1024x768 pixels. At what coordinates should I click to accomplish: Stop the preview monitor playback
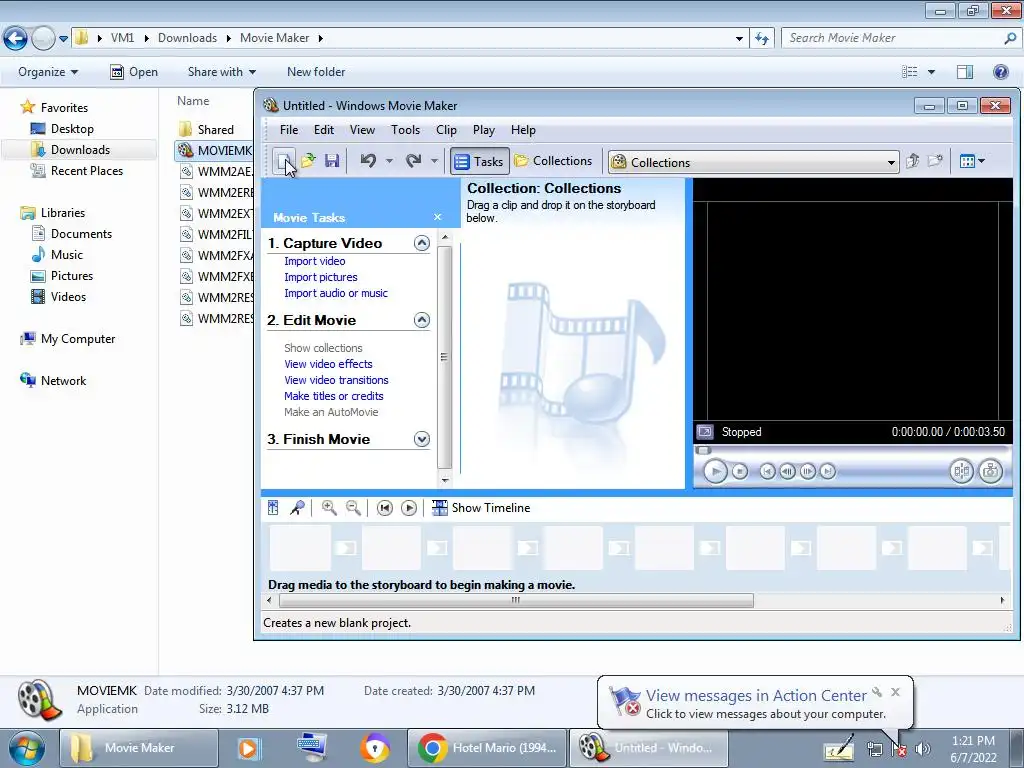pos(739,471)
